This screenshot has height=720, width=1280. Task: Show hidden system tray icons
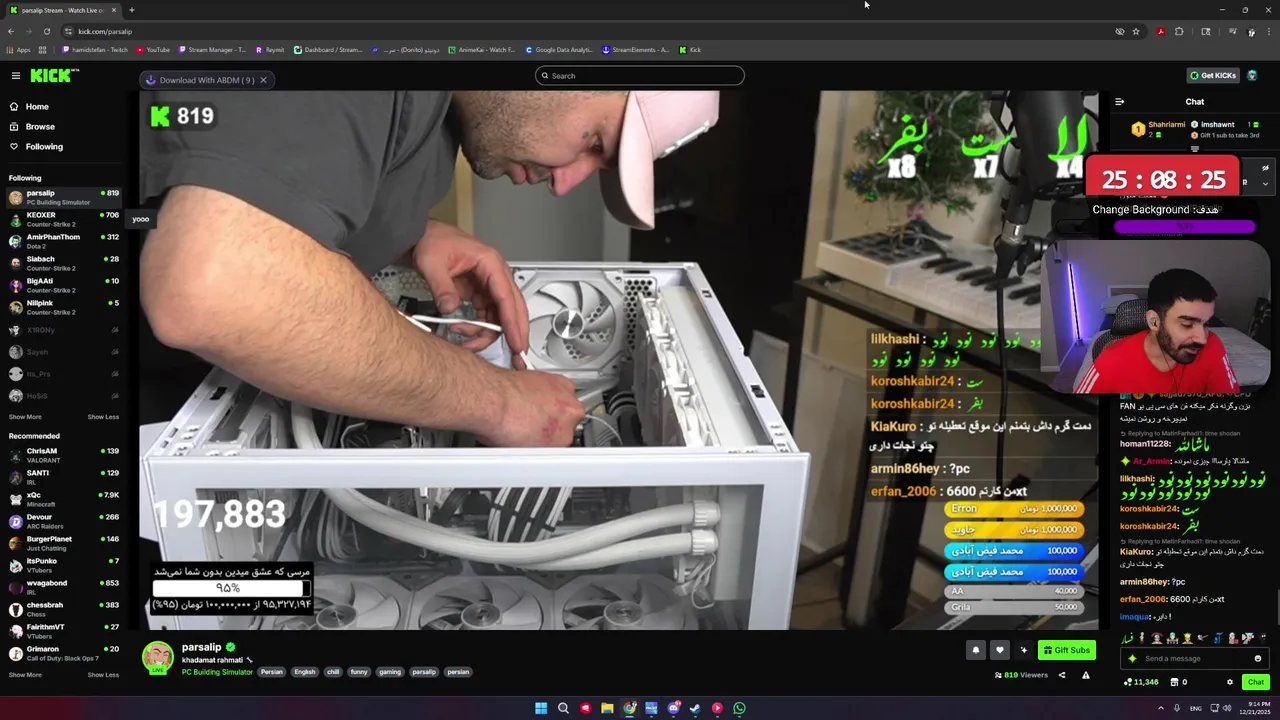click(1161, 708)
